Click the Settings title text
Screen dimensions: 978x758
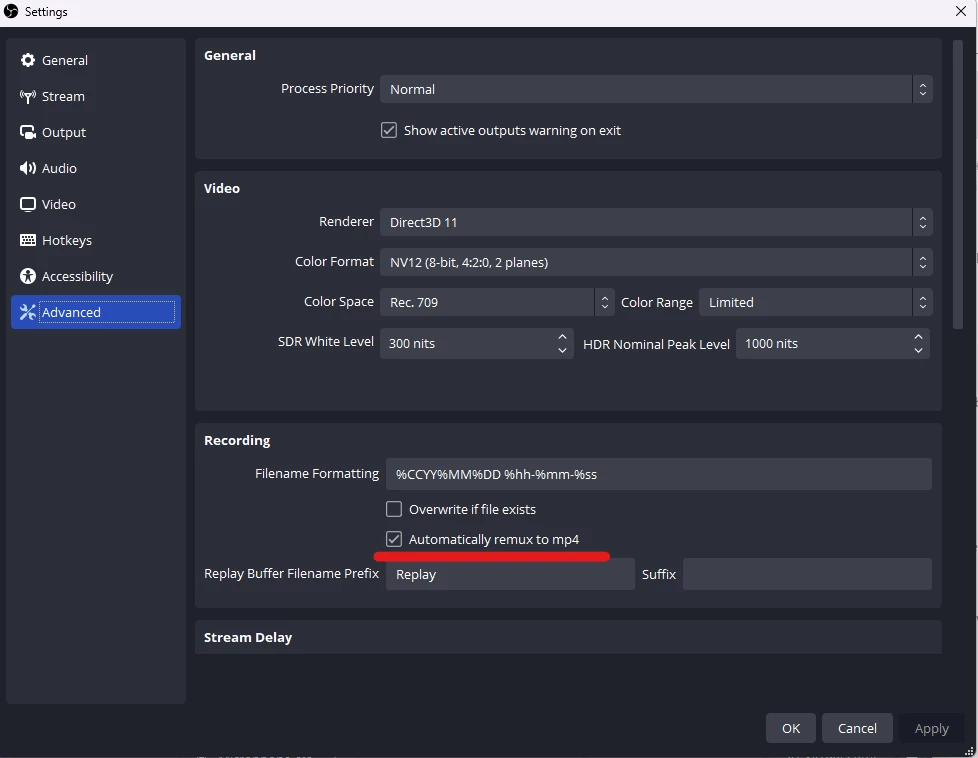[46, 11]
